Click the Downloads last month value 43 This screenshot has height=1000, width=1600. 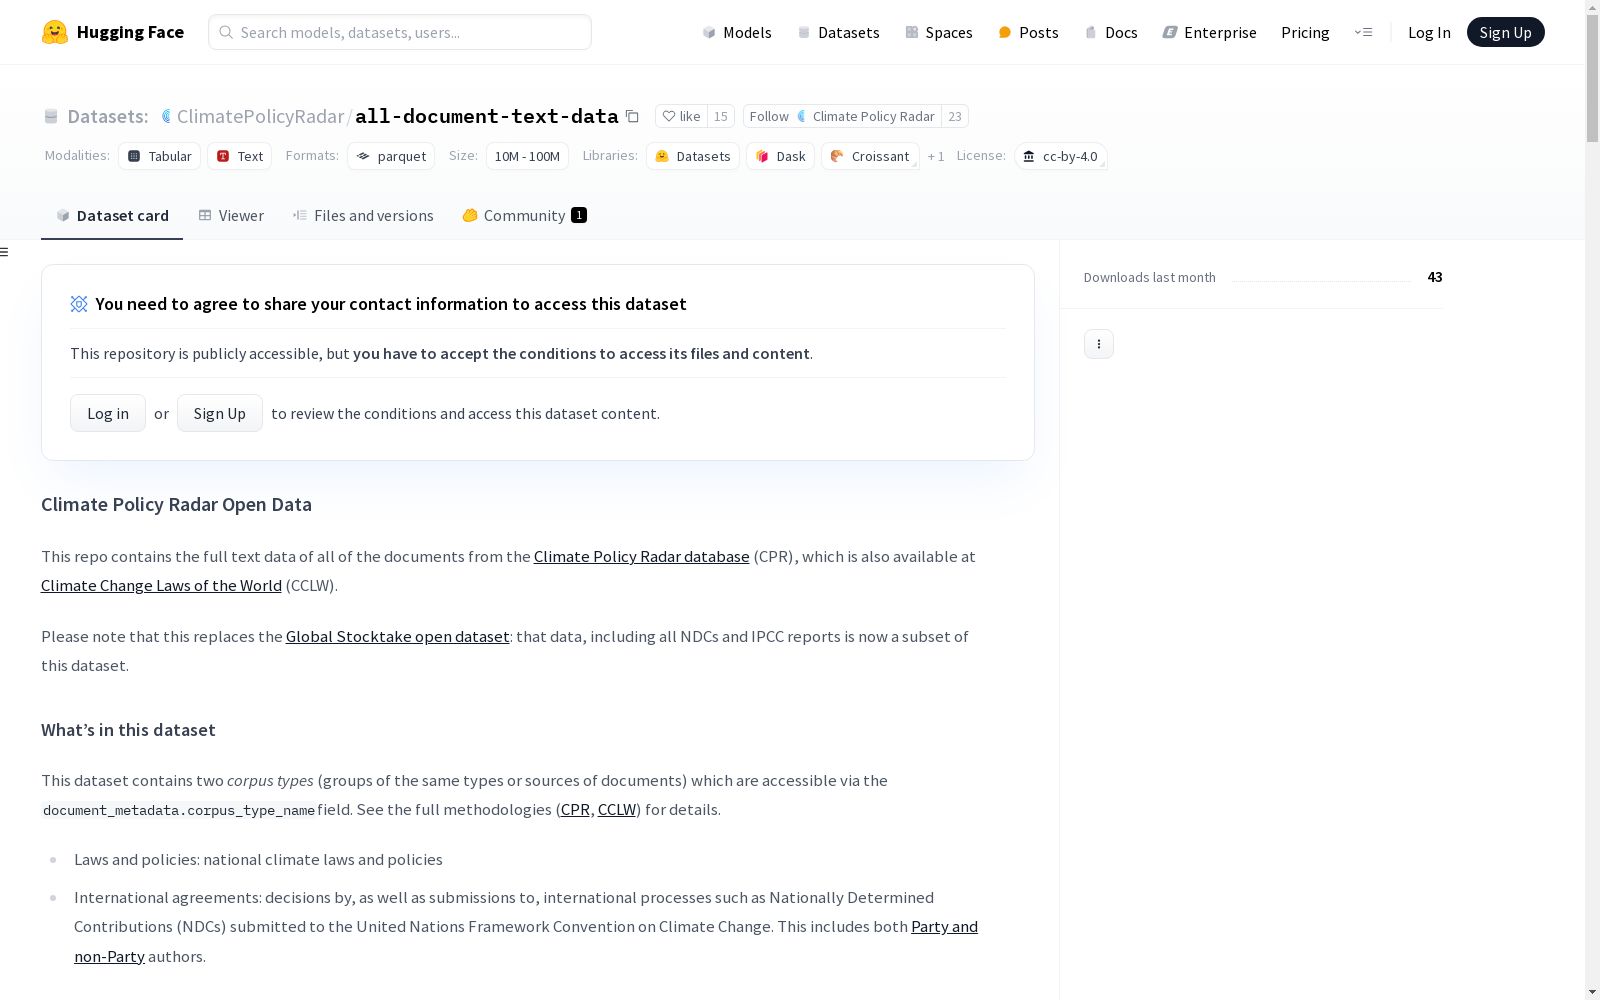[x=1435, y=277]
